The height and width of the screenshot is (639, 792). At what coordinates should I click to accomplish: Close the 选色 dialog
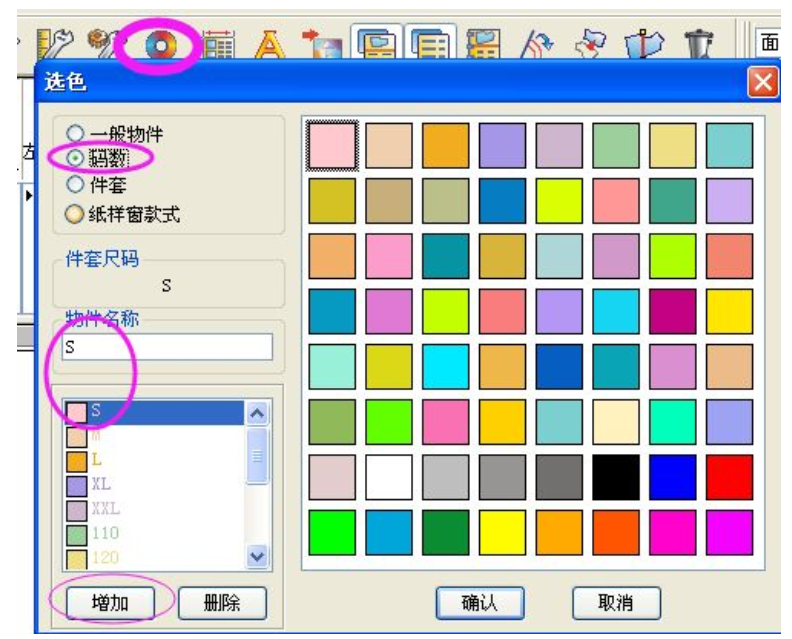pos(763,82)
